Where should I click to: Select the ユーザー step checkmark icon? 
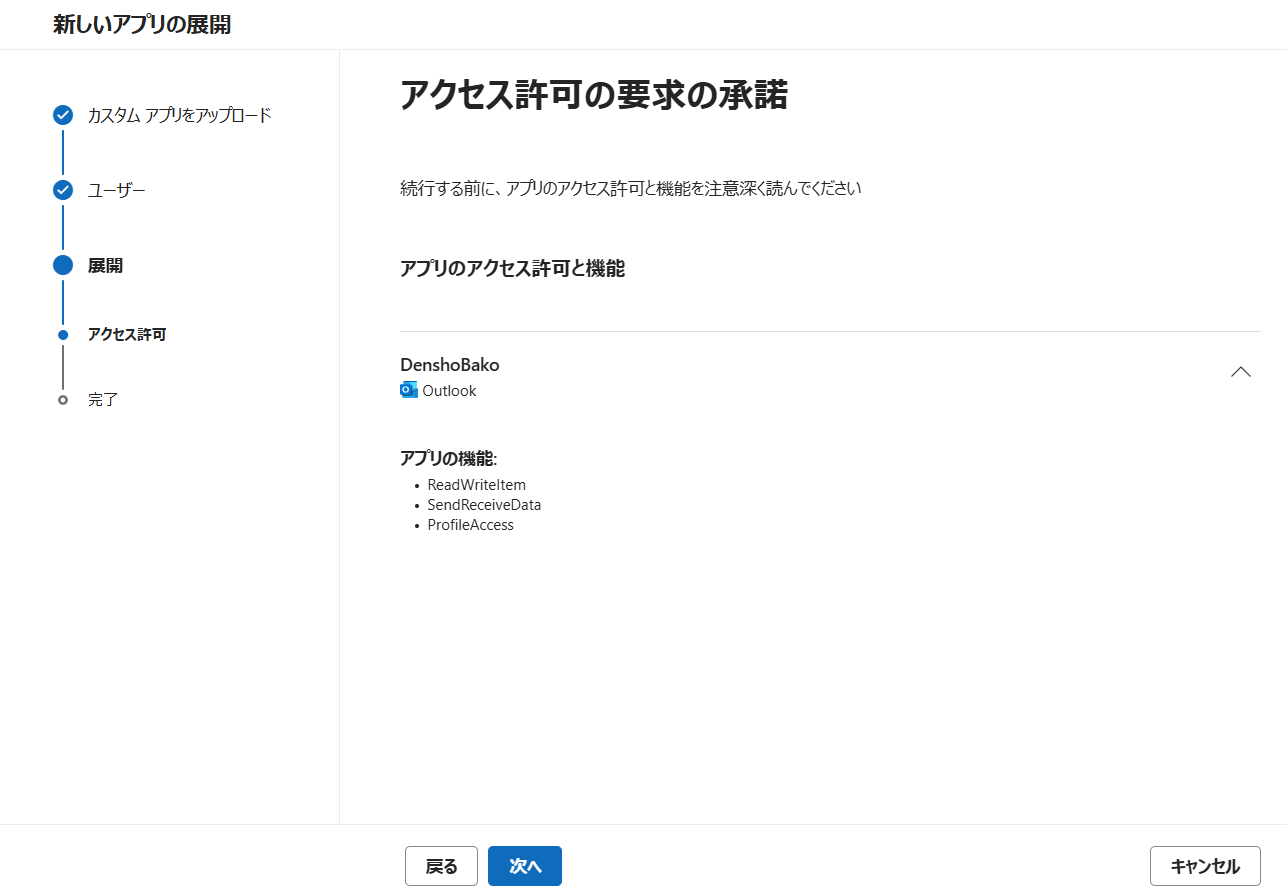click(x=63, y=190)
